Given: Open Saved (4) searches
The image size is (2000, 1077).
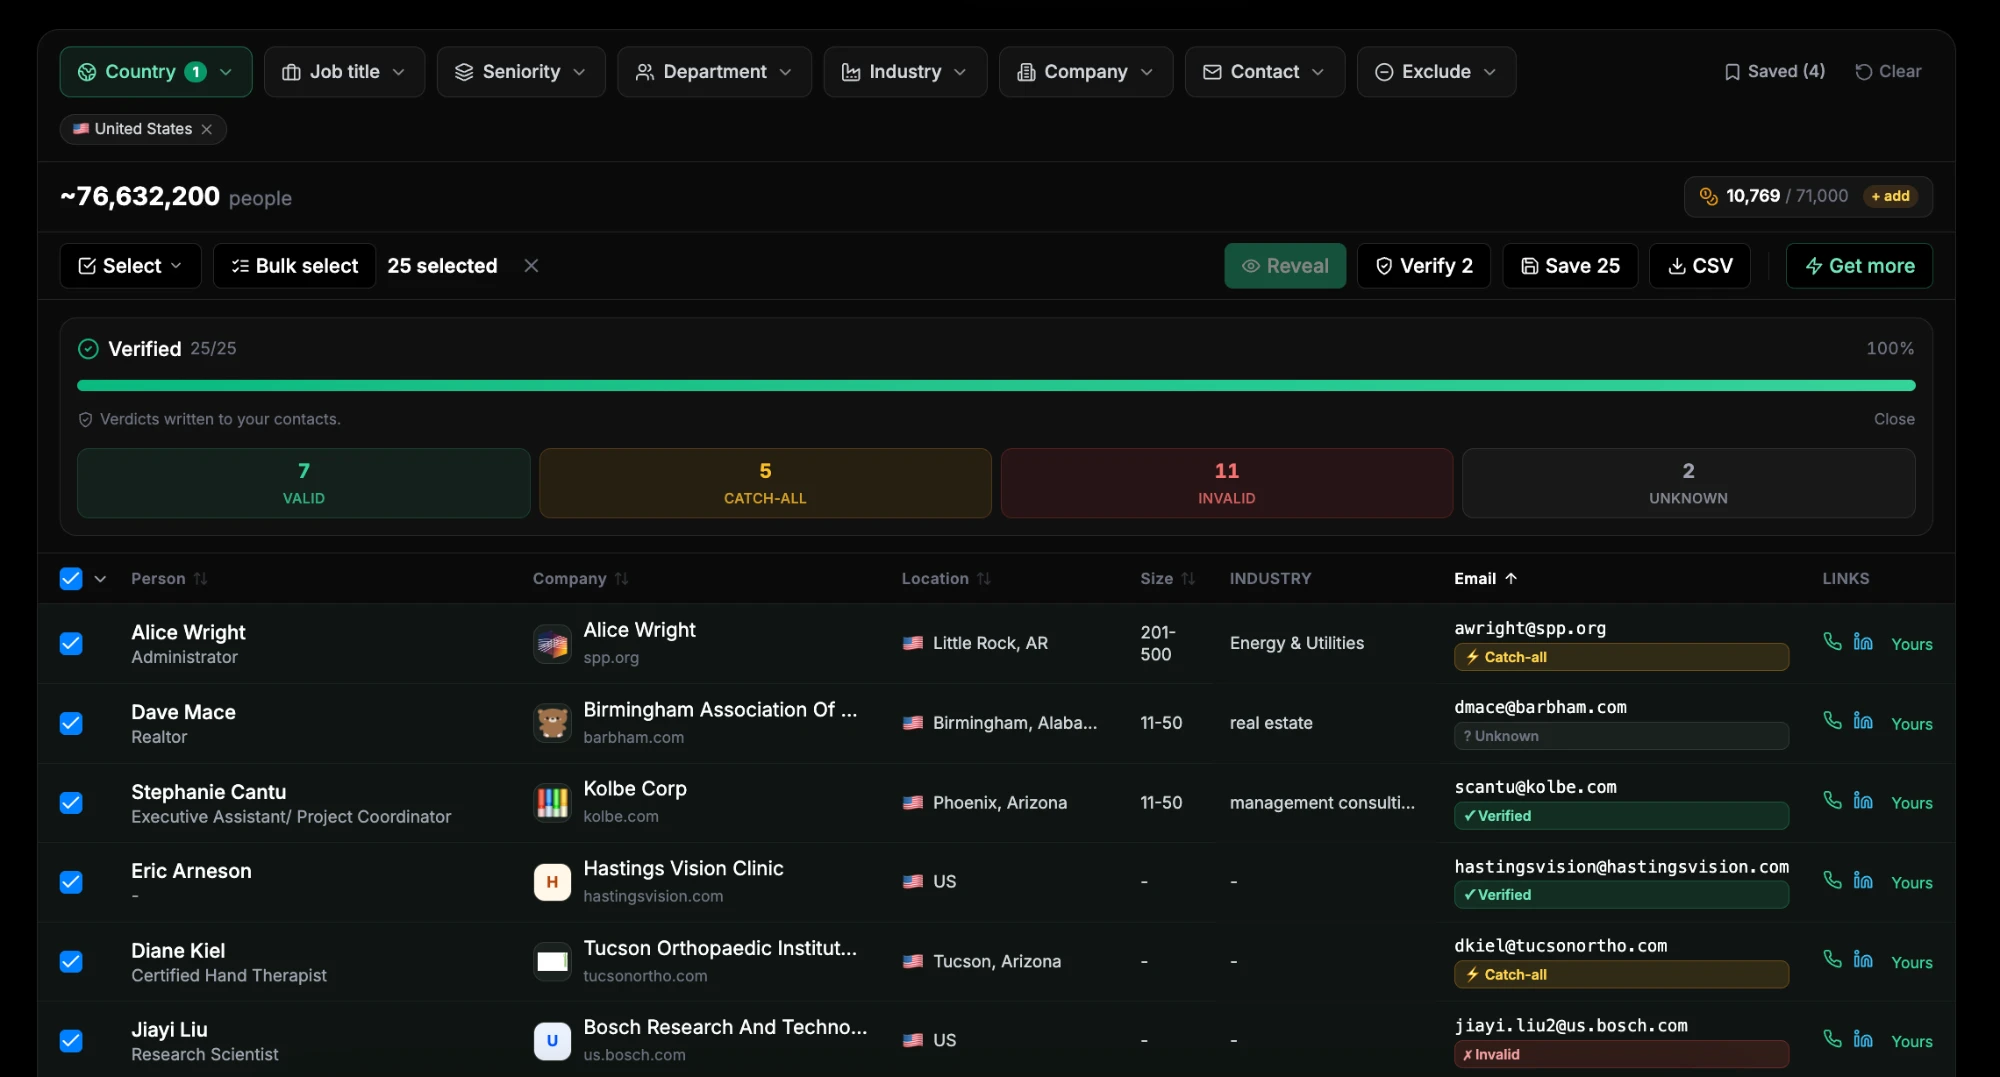Looking at the screenshot, I should [1774, 72].
